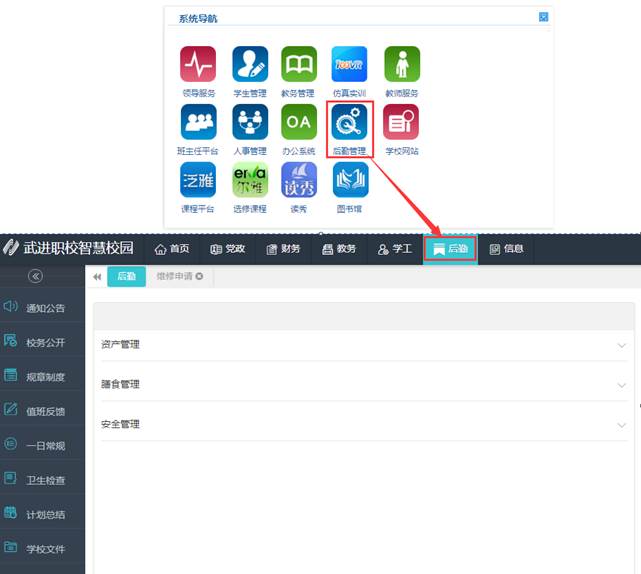Screen dimensions: 641x574
Task: Close the 维修申请 tab
Action: pos(199,276)
